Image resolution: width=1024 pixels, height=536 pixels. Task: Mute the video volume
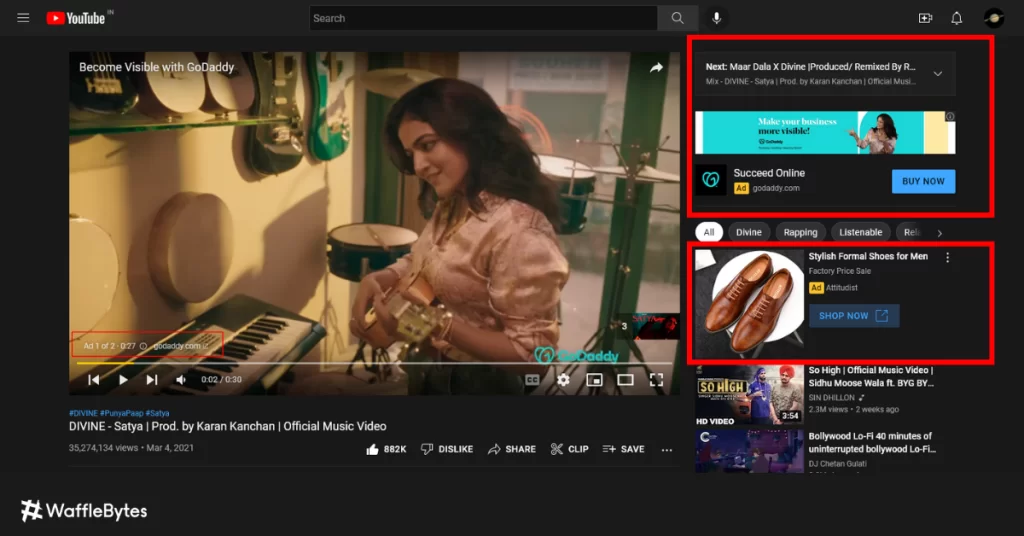pos(181,380)
